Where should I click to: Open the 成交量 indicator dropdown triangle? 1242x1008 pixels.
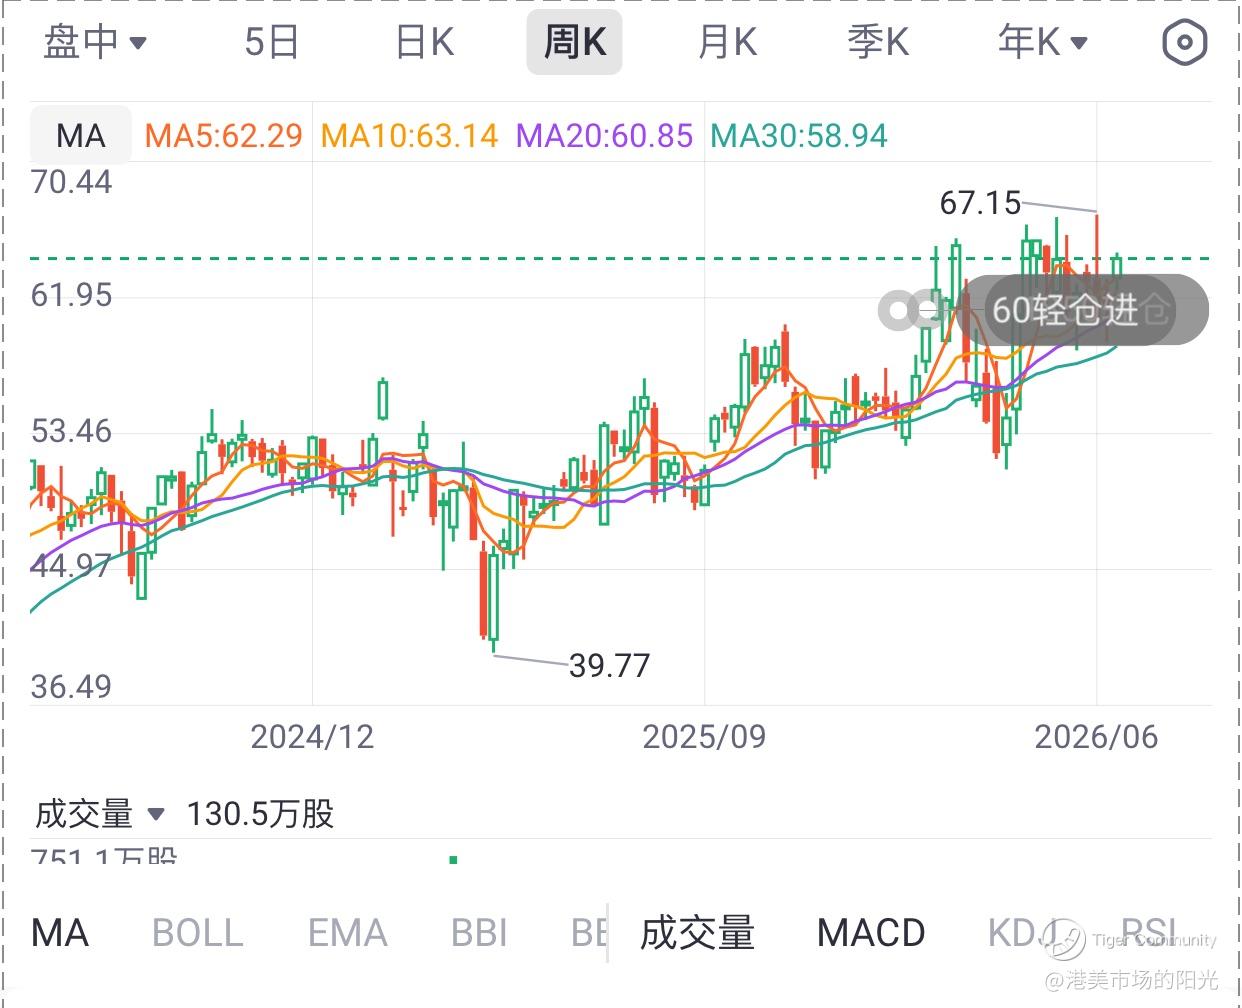(x=156, y=814)
